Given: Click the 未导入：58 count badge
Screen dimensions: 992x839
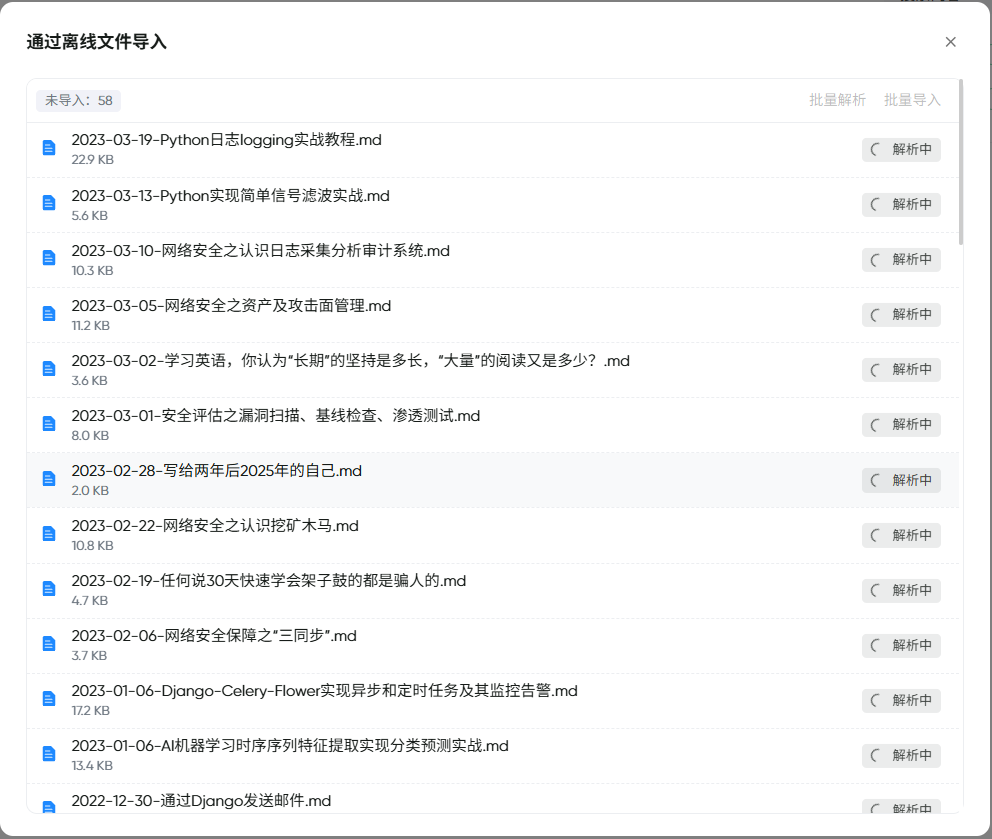Looking at the screenshot, I should [78, 100].
